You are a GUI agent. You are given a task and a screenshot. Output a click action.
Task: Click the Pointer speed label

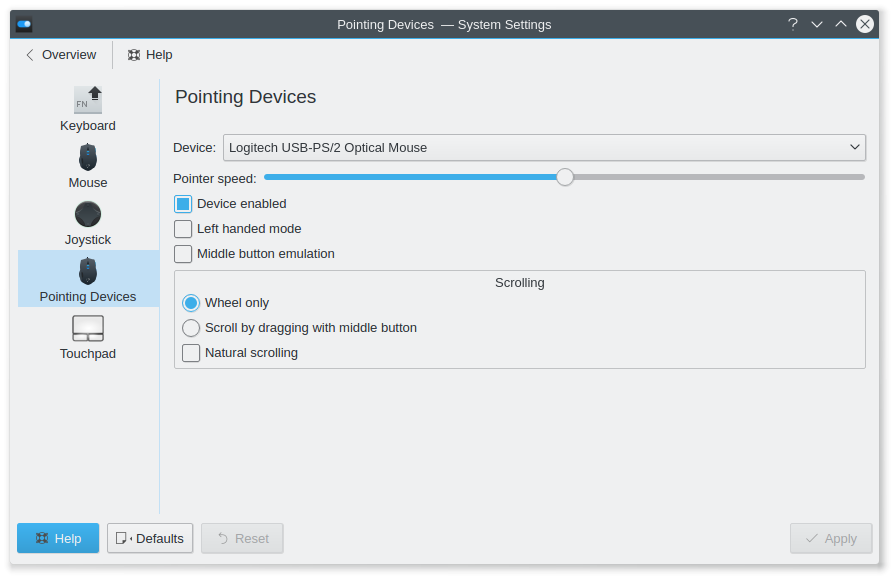coord(215,179)
